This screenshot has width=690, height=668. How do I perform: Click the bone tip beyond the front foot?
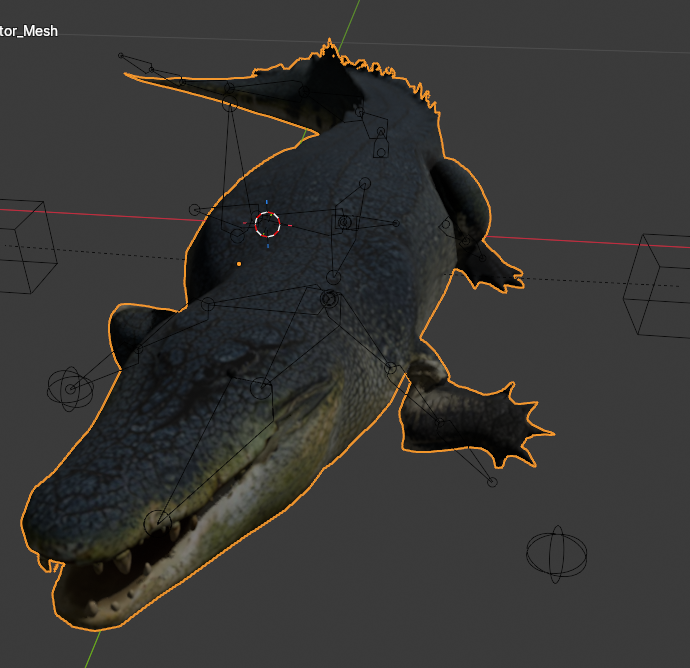click(x=492, y=482)
